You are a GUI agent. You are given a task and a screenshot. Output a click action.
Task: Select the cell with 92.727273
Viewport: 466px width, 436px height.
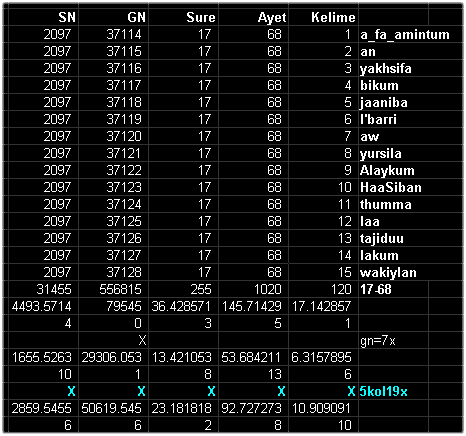click(x=253, y=408)
